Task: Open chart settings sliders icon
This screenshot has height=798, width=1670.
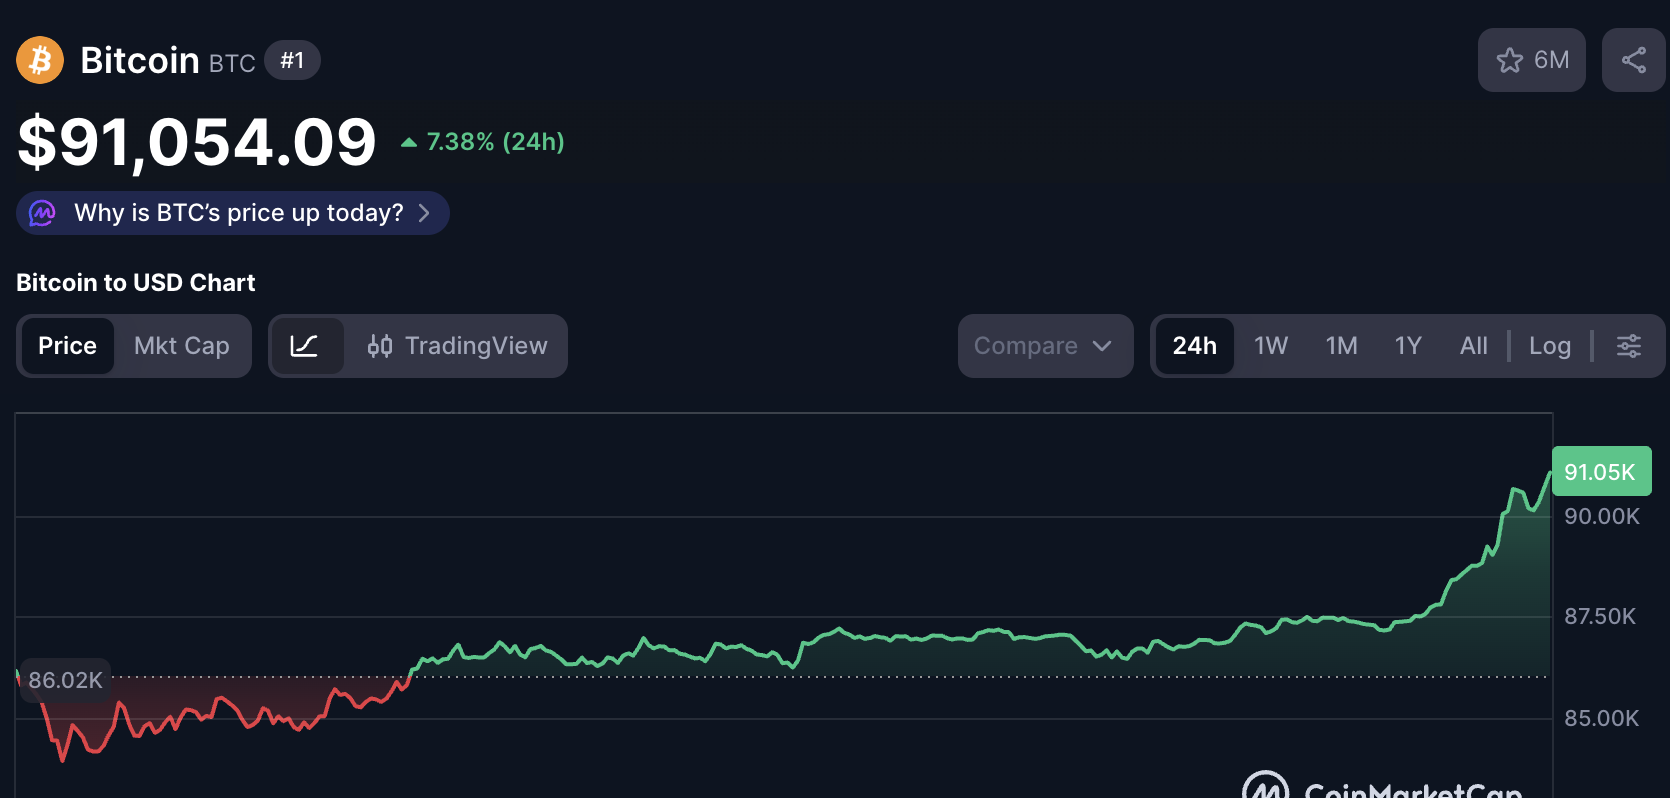Action: [1629, 346]
